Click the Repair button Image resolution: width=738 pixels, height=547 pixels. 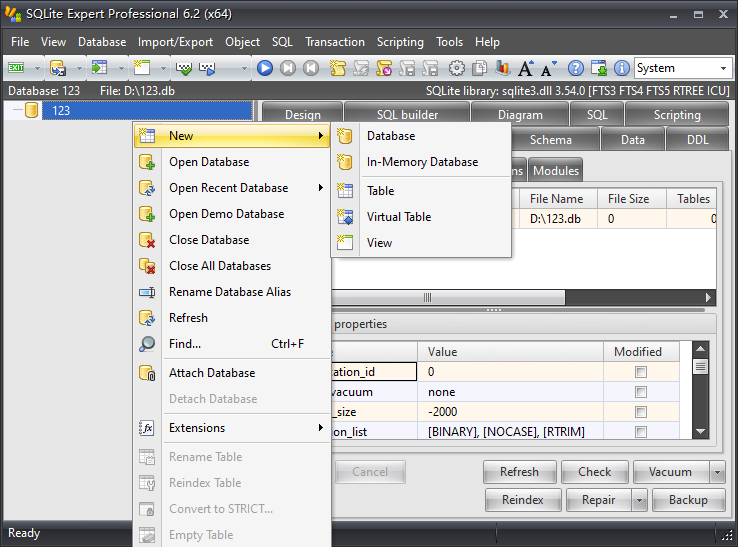click(599, 500)
